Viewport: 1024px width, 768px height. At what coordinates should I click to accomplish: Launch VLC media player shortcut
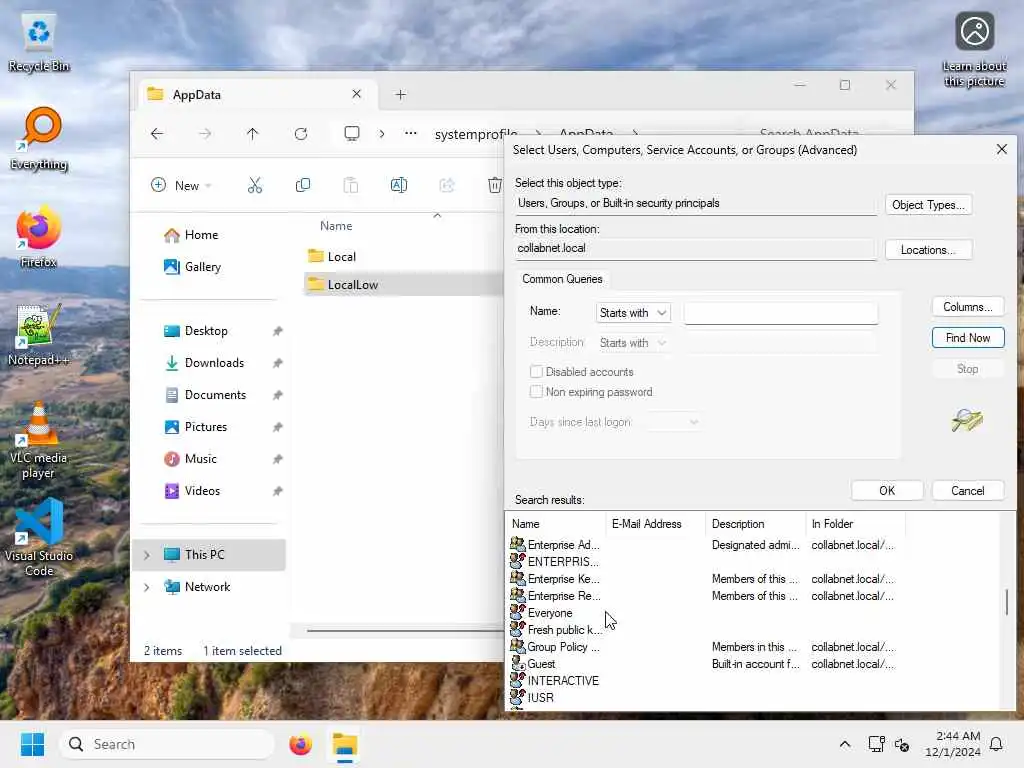[39, 440]
